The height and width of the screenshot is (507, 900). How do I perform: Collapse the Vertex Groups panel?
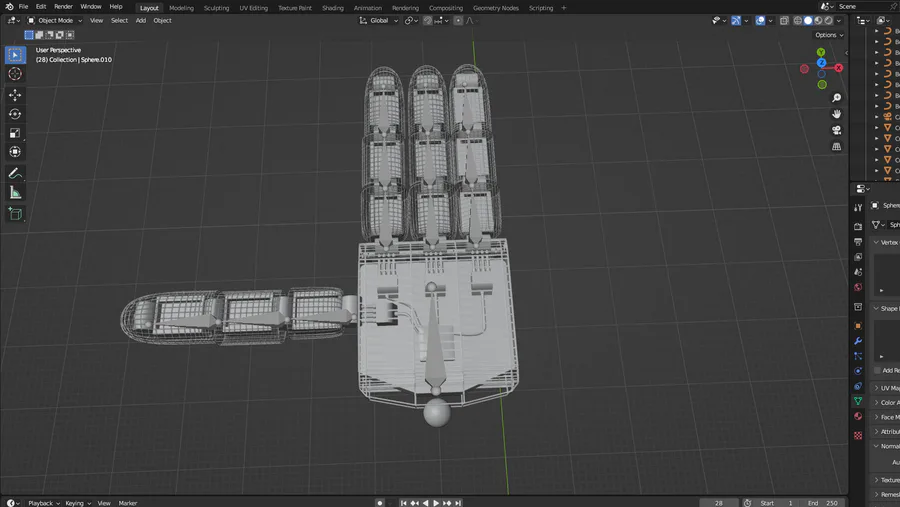pos(886,242)
